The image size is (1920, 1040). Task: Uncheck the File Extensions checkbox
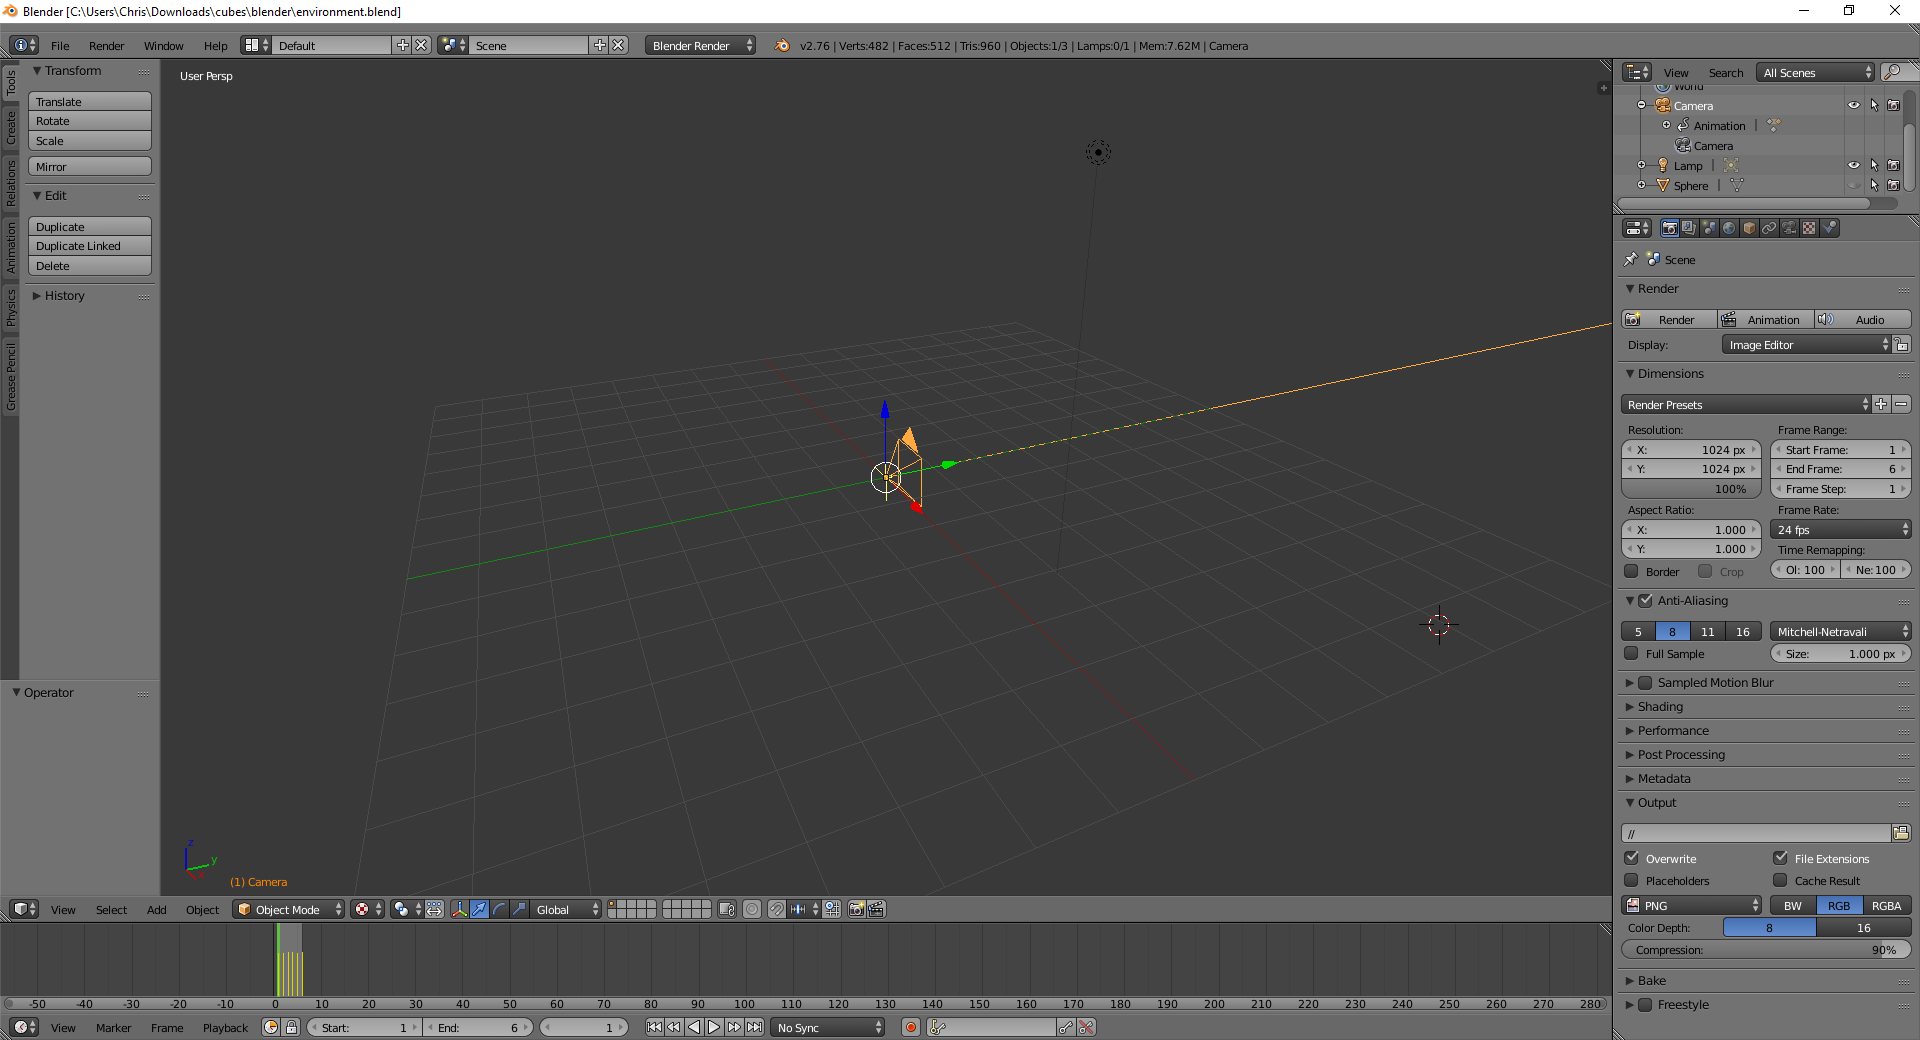[1780, 858]
